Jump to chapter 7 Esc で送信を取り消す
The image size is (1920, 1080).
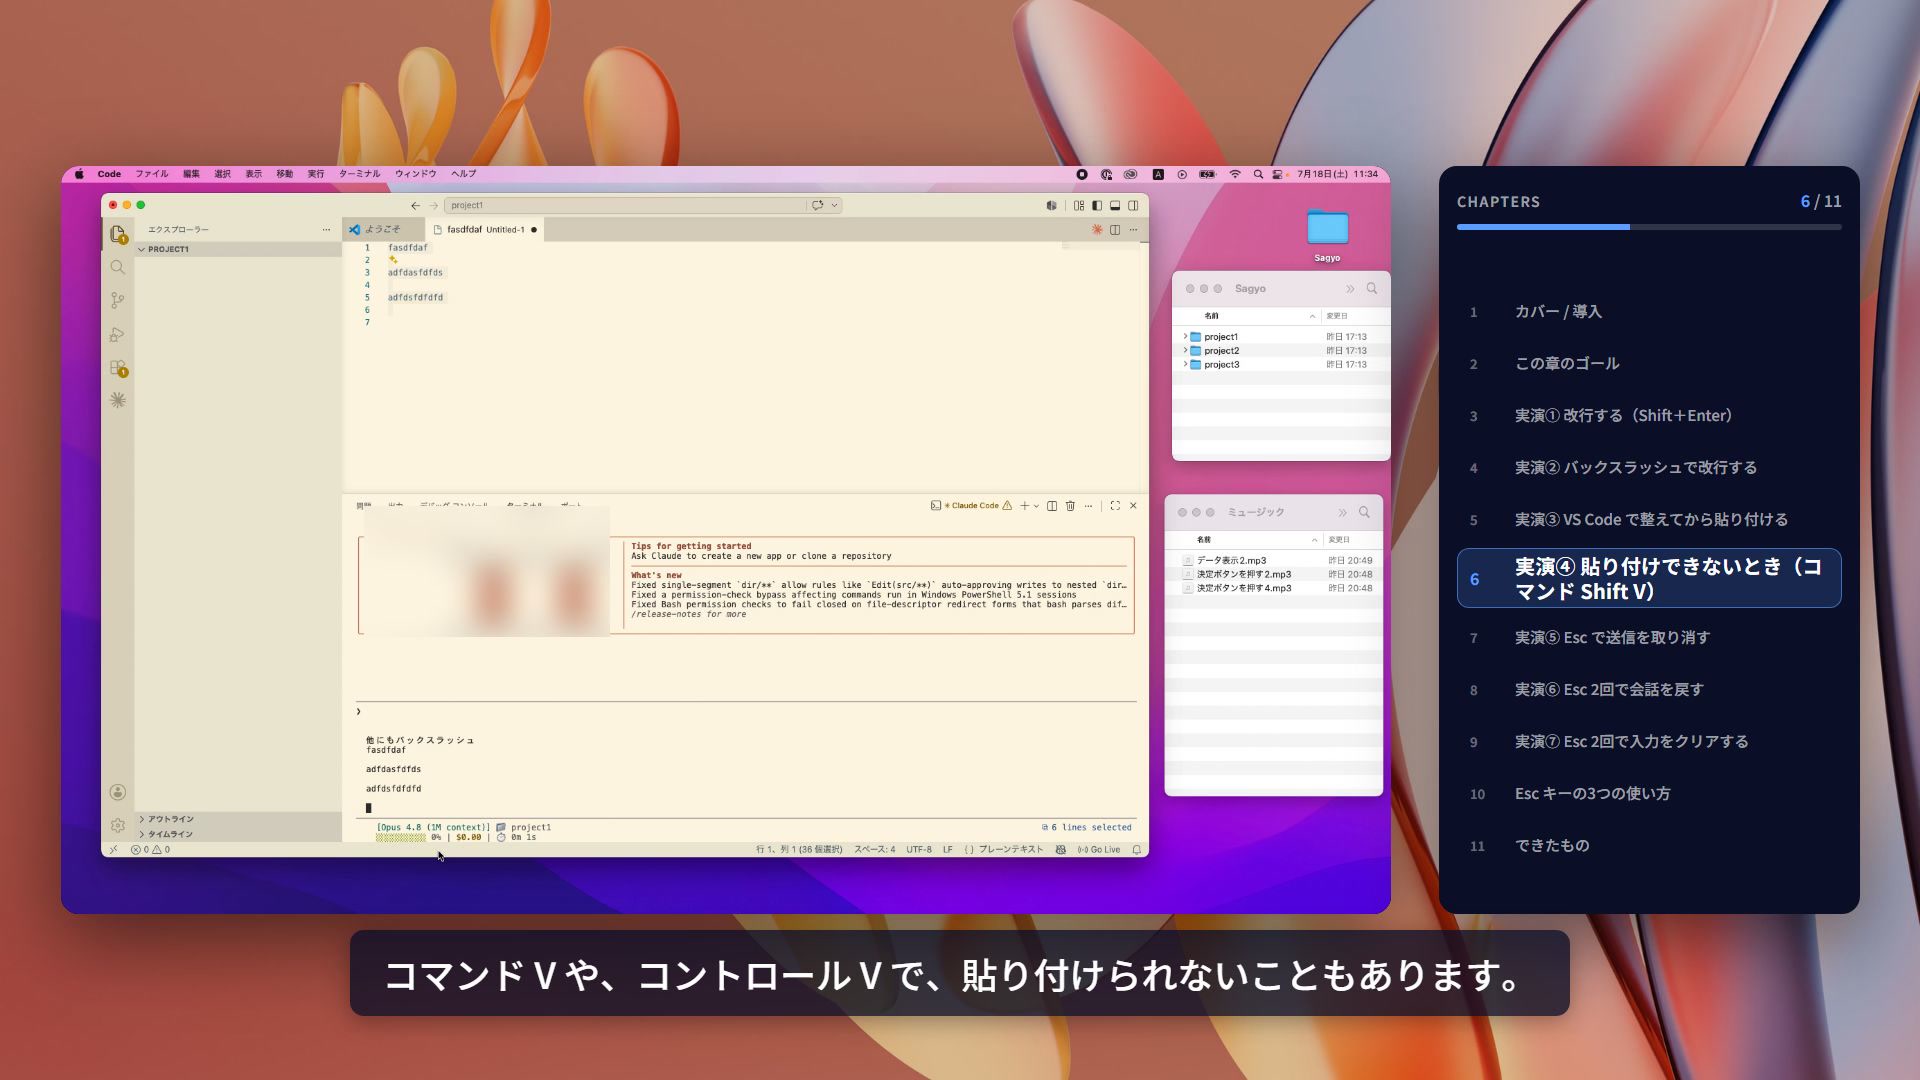pos(1649,638)
